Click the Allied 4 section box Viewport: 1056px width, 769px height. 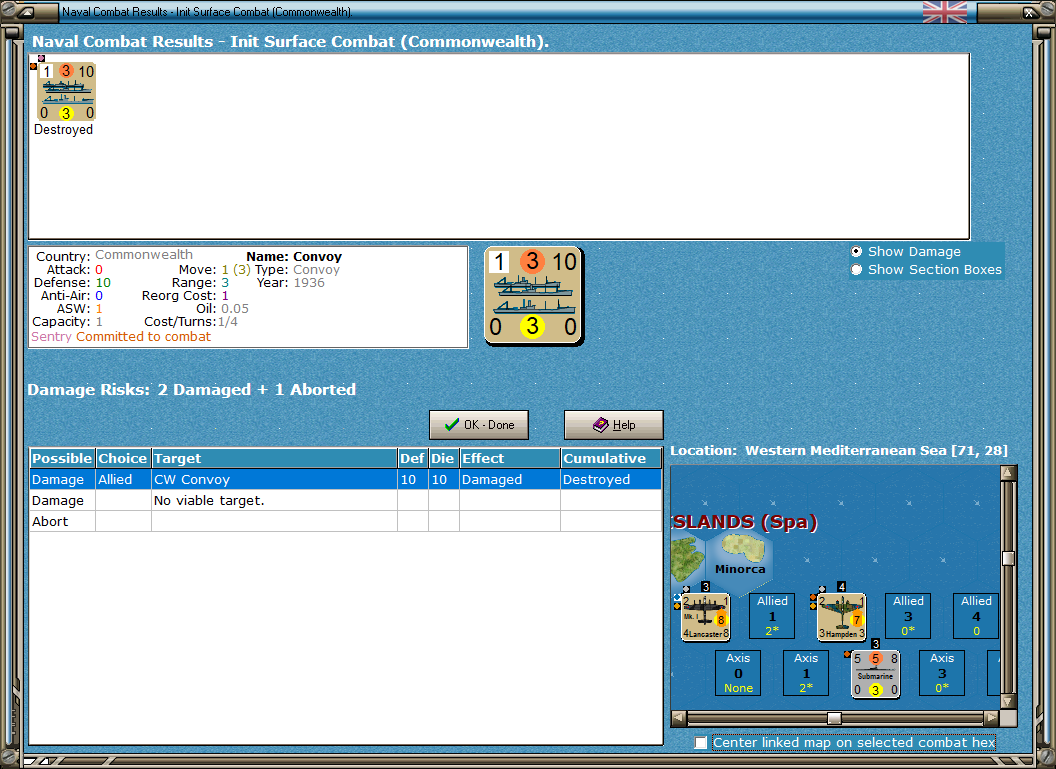pyautogui.click(x=976, y=615)
